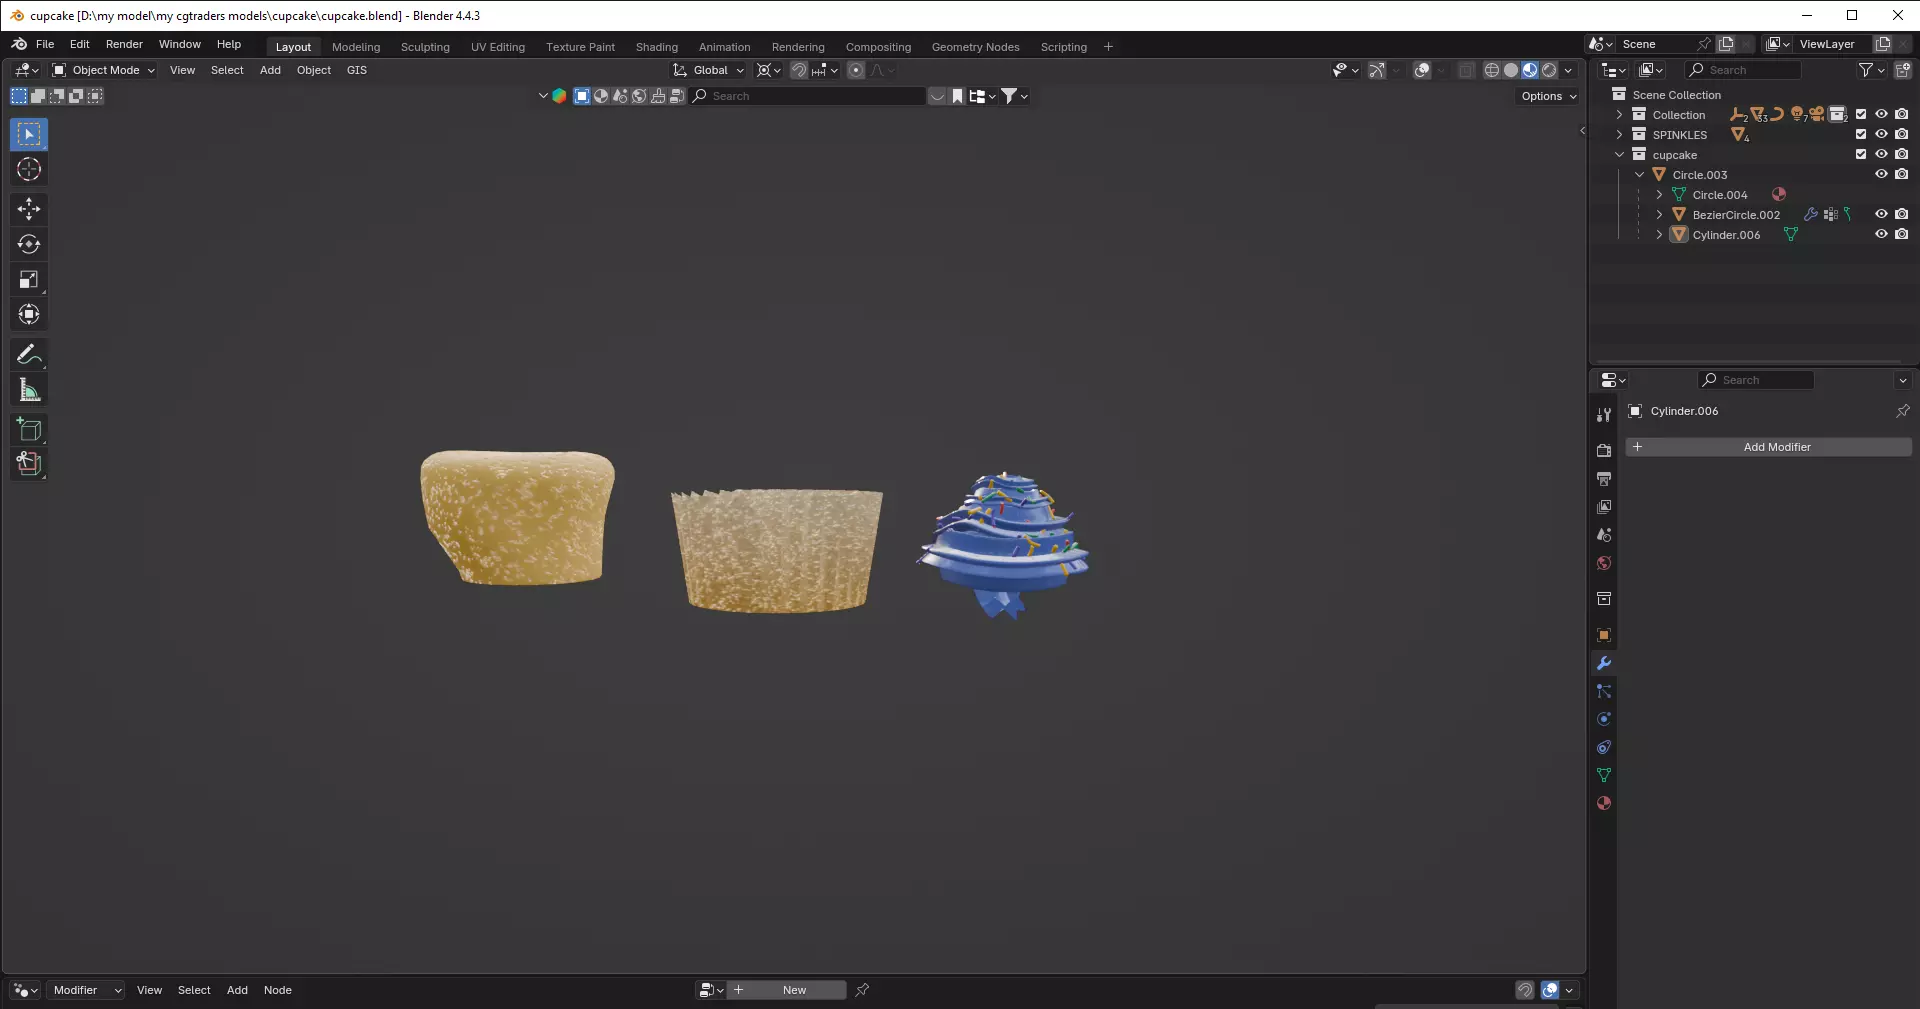This screenshot has height=1009, width=1920.
Task: Select the Scale tool
Action: (x=29, y=279)
